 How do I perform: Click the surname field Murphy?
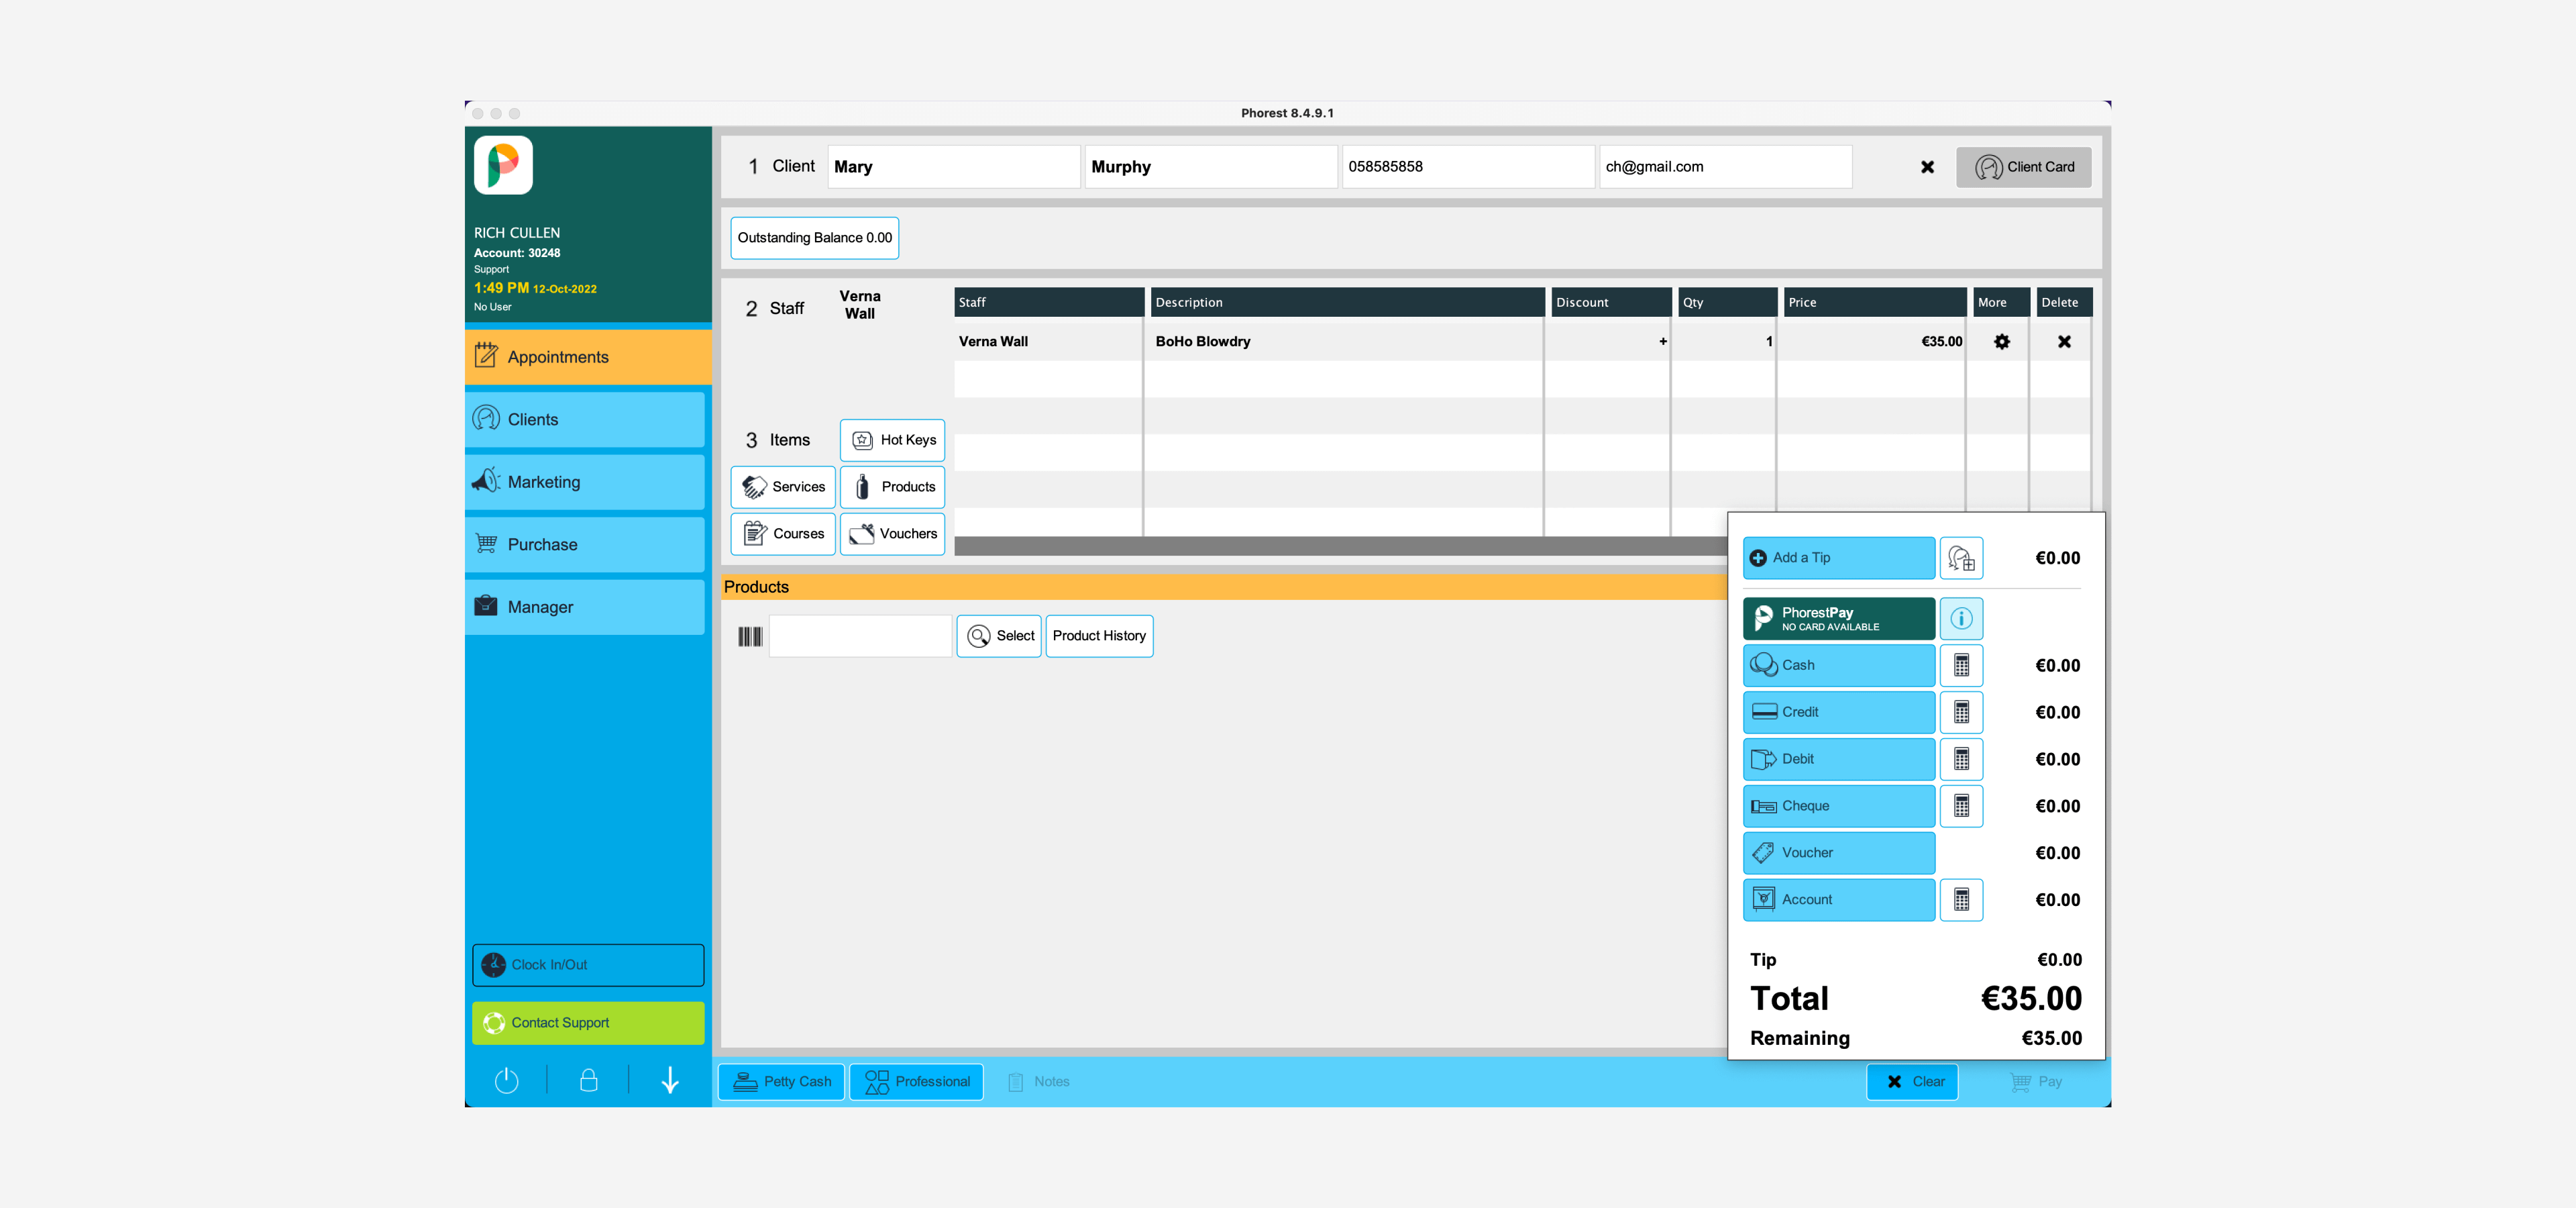[1211, 167]
